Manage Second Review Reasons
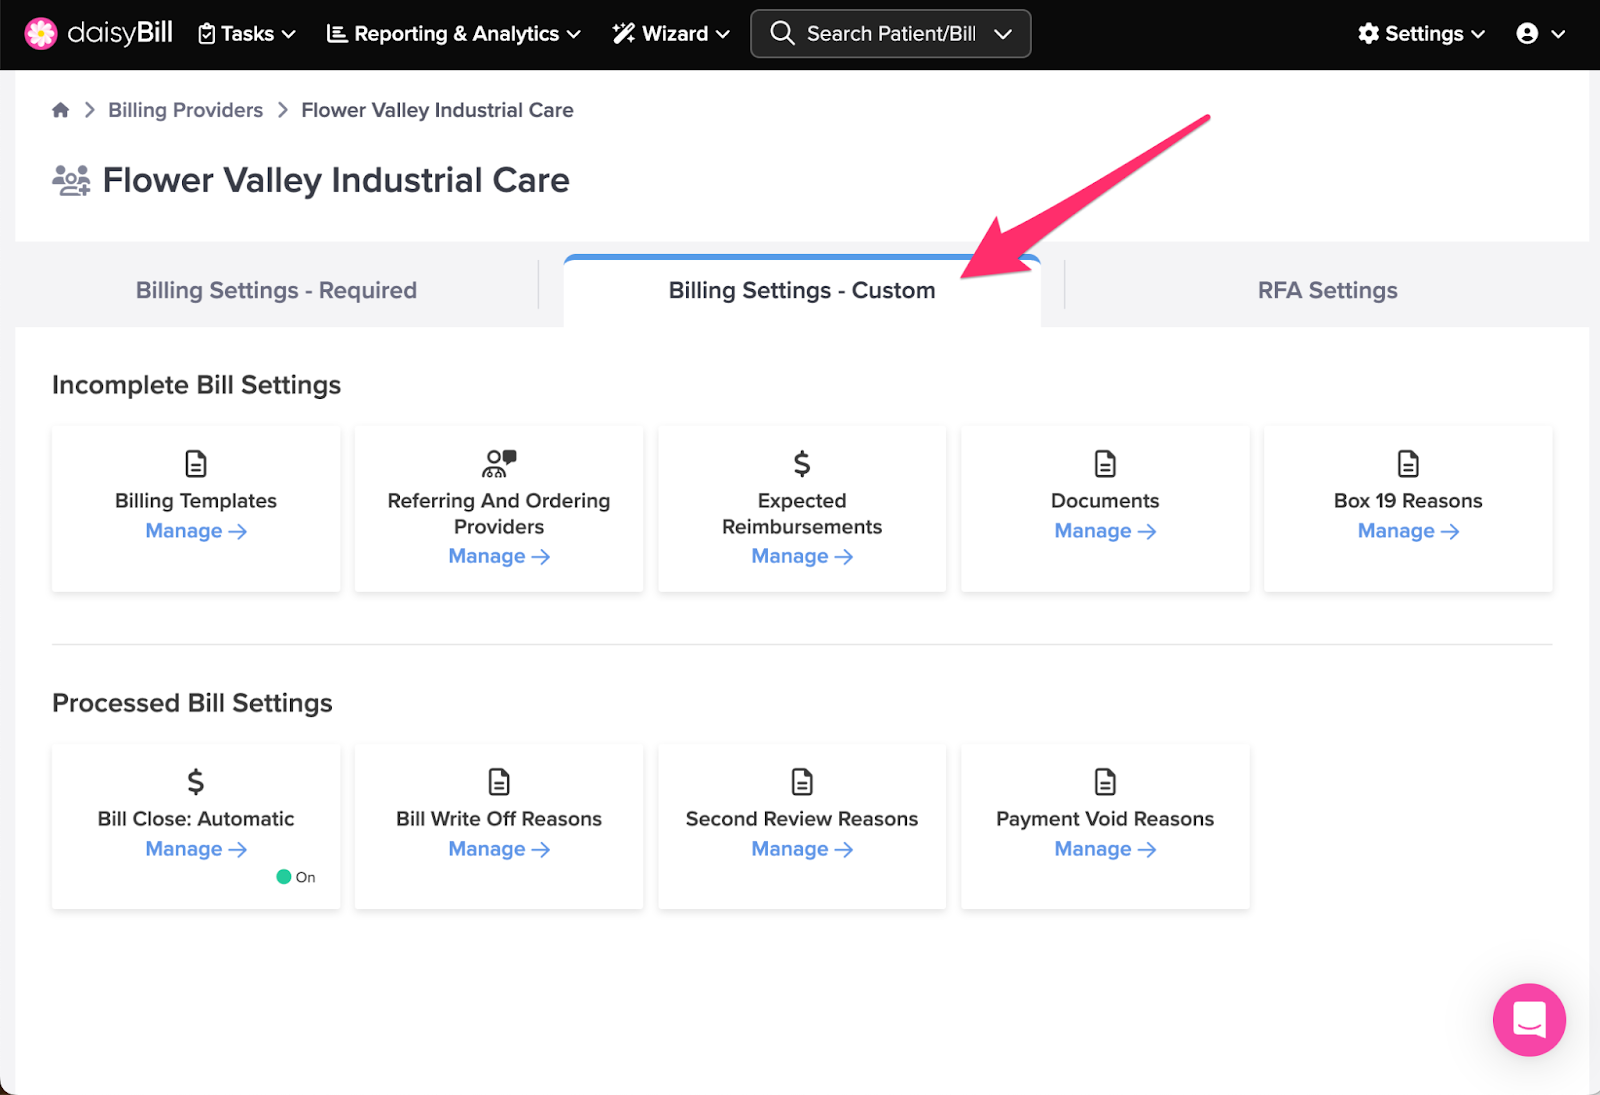This screenshot has width=1600, height=1095. (x=802, y=849)
